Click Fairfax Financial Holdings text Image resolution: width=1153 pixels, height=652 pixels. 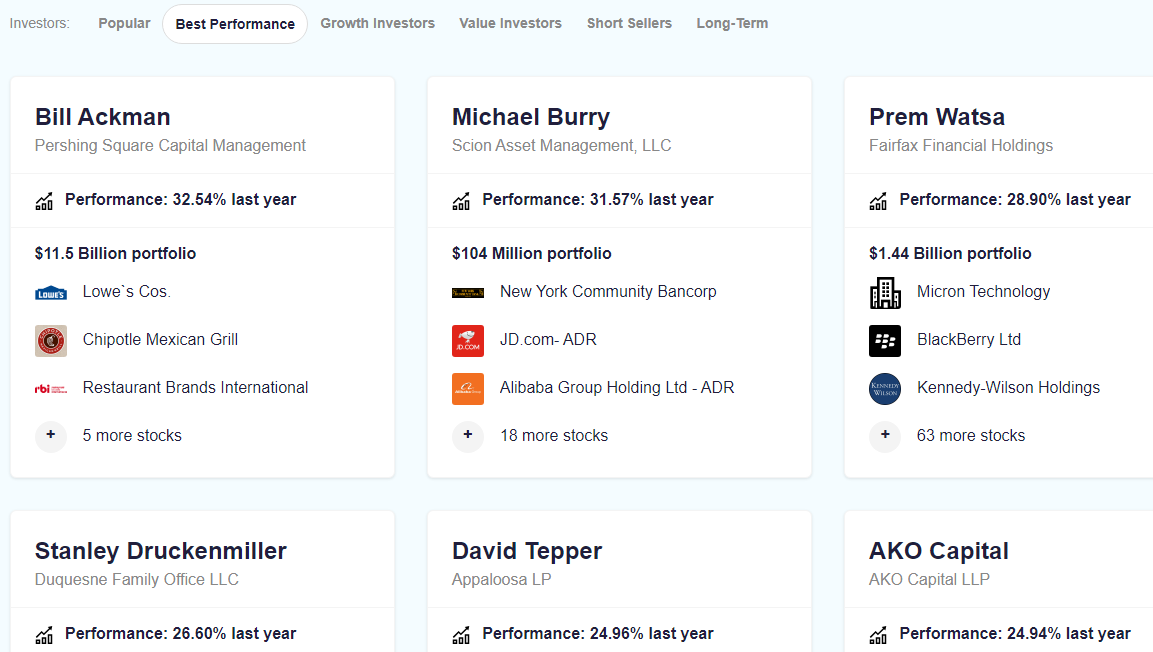click(960, 146)
